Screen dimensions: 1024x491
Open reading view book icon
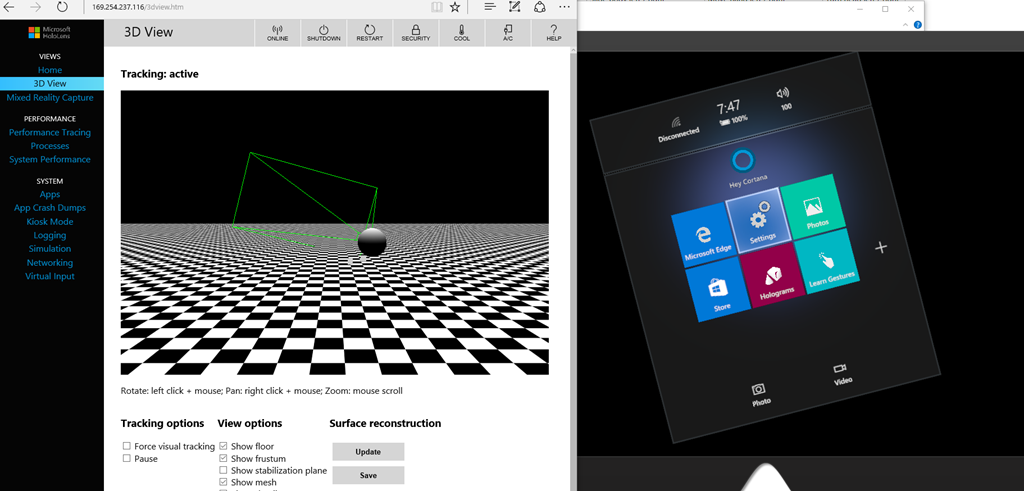click(x=436, y=7)
